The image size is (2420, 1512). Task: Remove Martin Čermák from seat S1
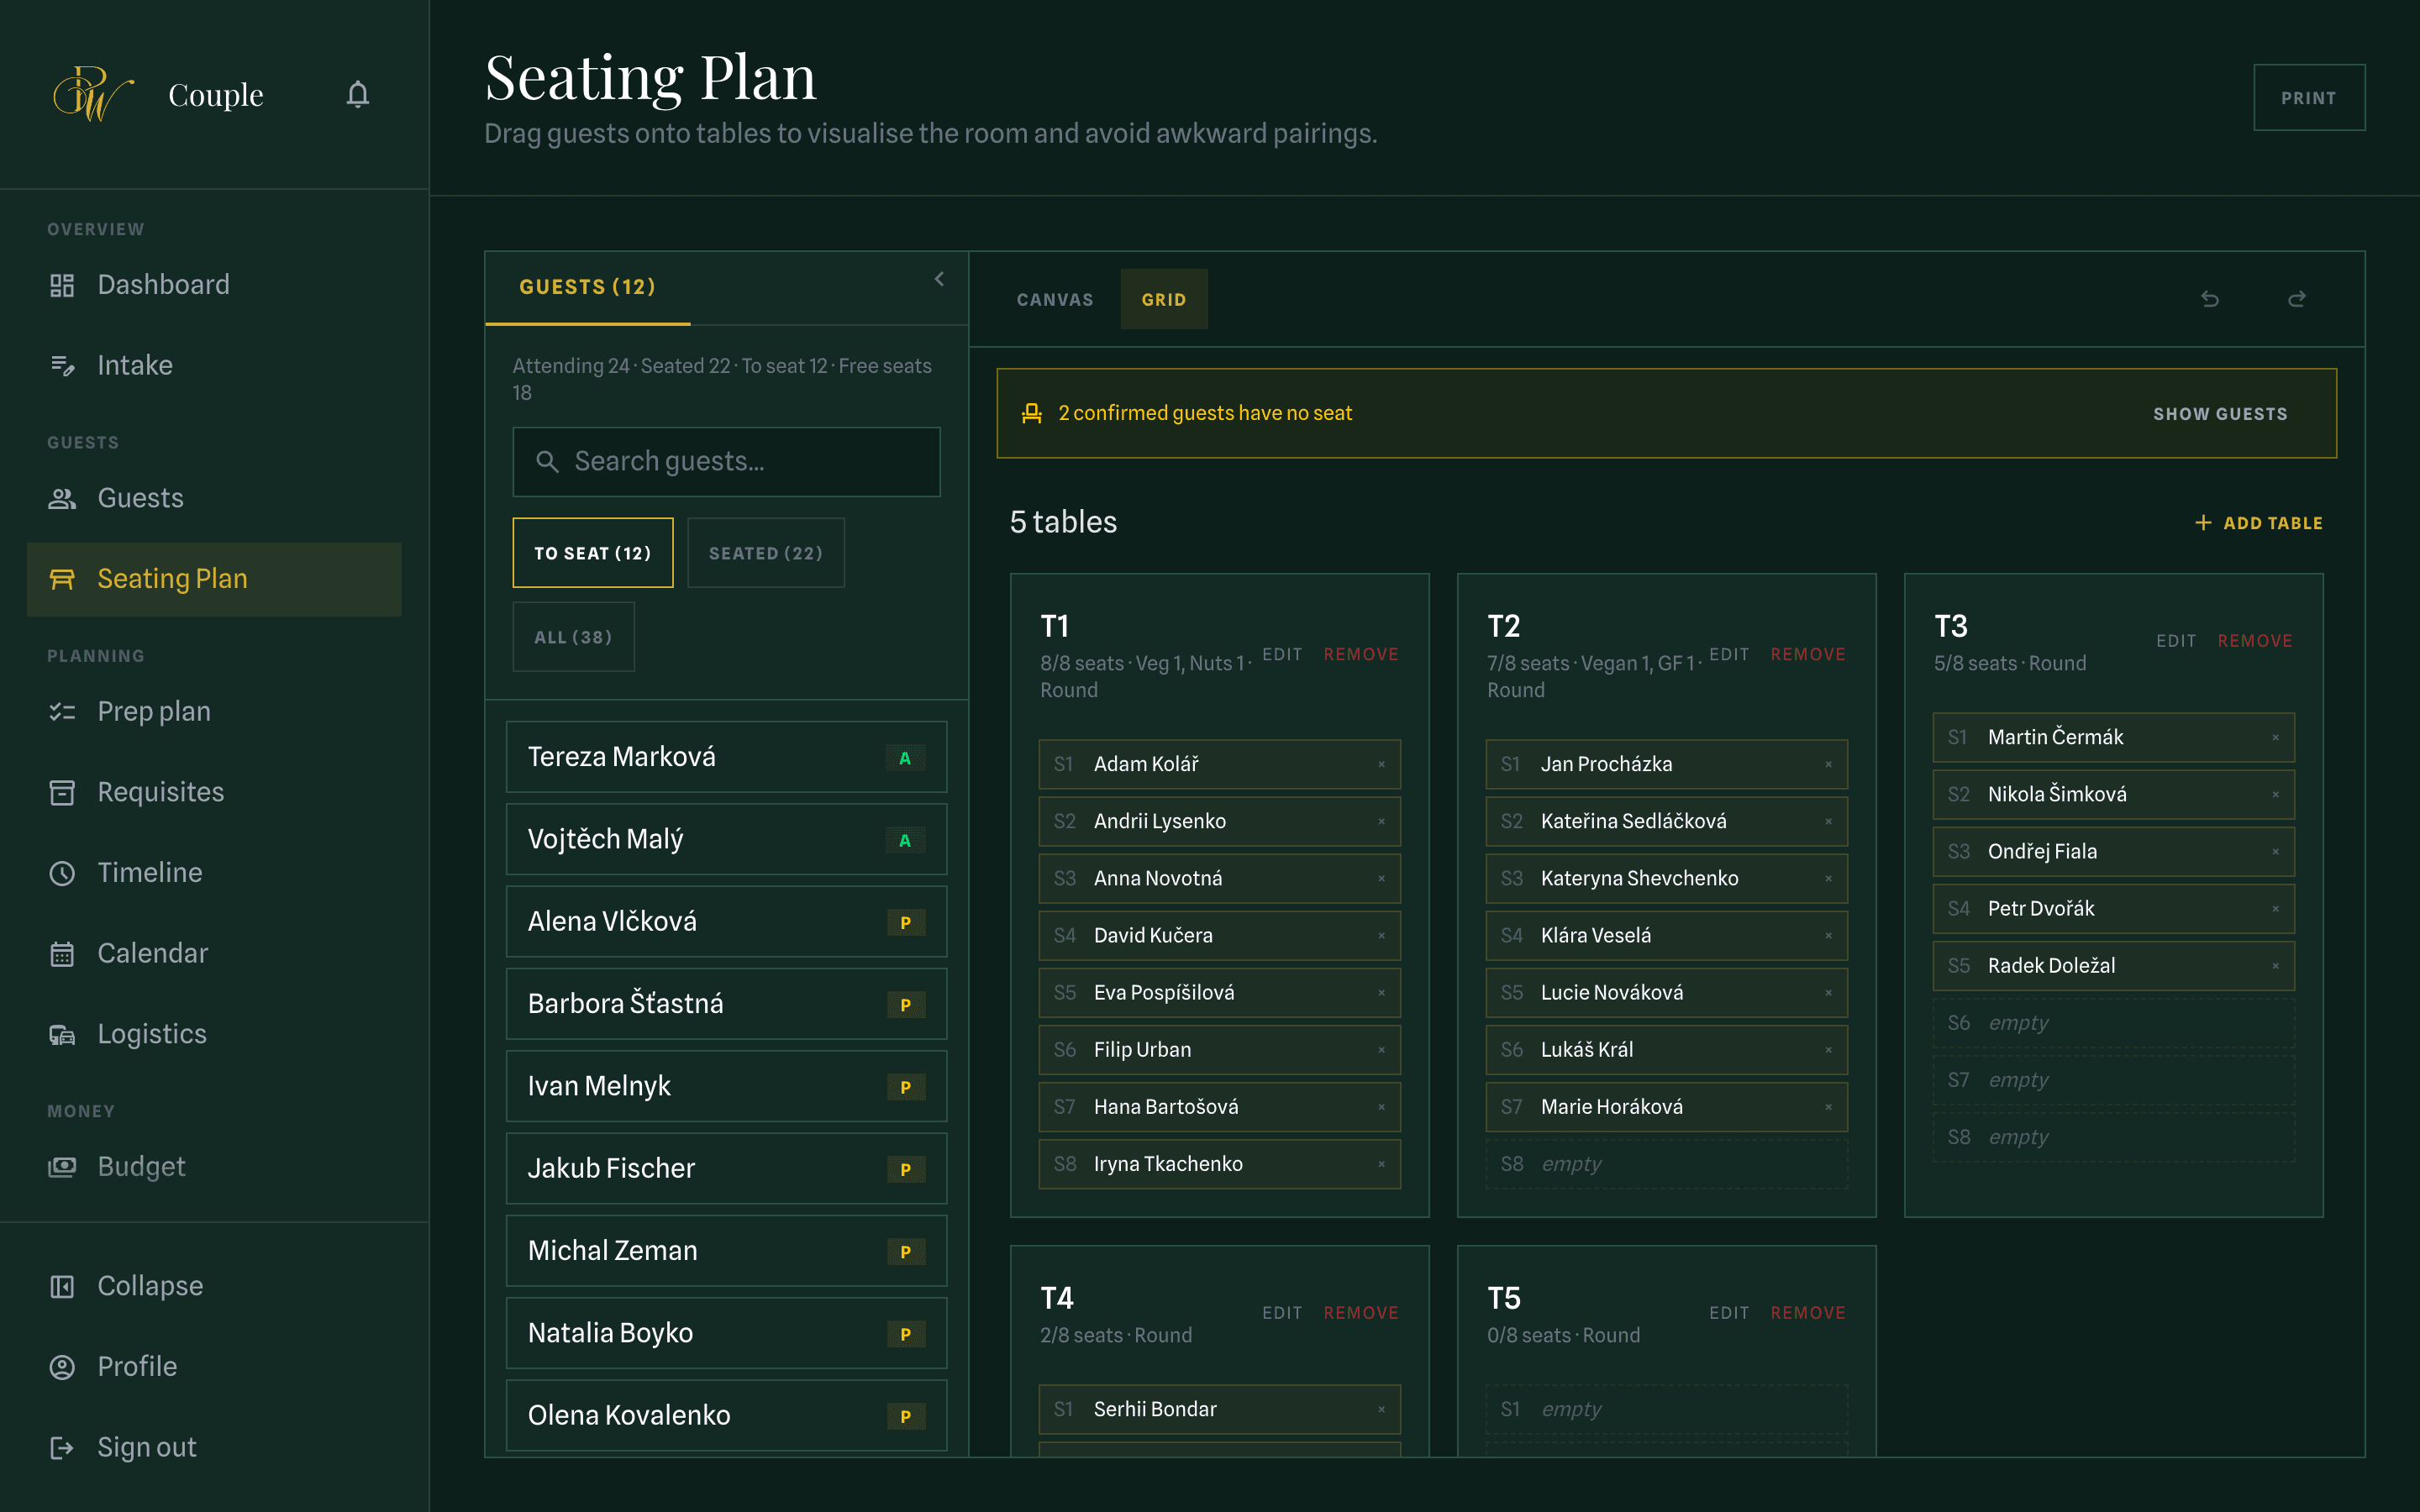pyautogui.click(x=2275, y=738)
